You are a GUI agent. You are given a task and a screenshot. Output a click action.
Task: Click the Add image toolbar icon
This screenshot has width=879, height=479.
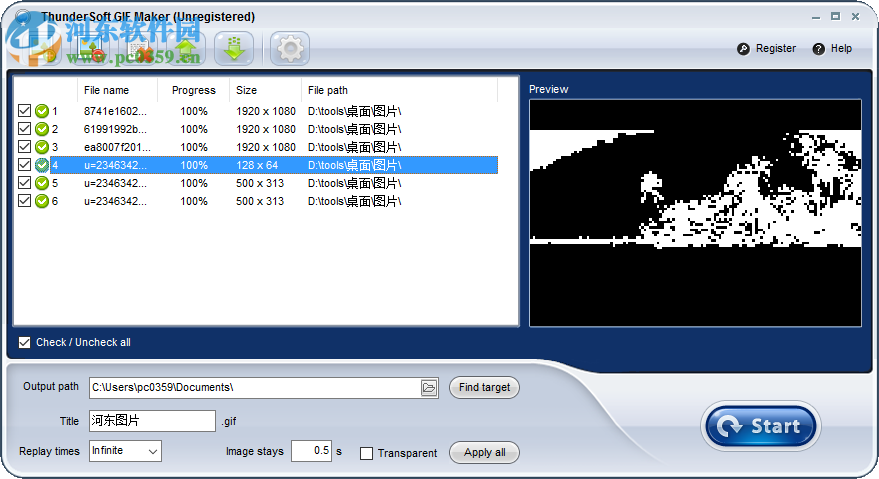click(x=42, y=49)
